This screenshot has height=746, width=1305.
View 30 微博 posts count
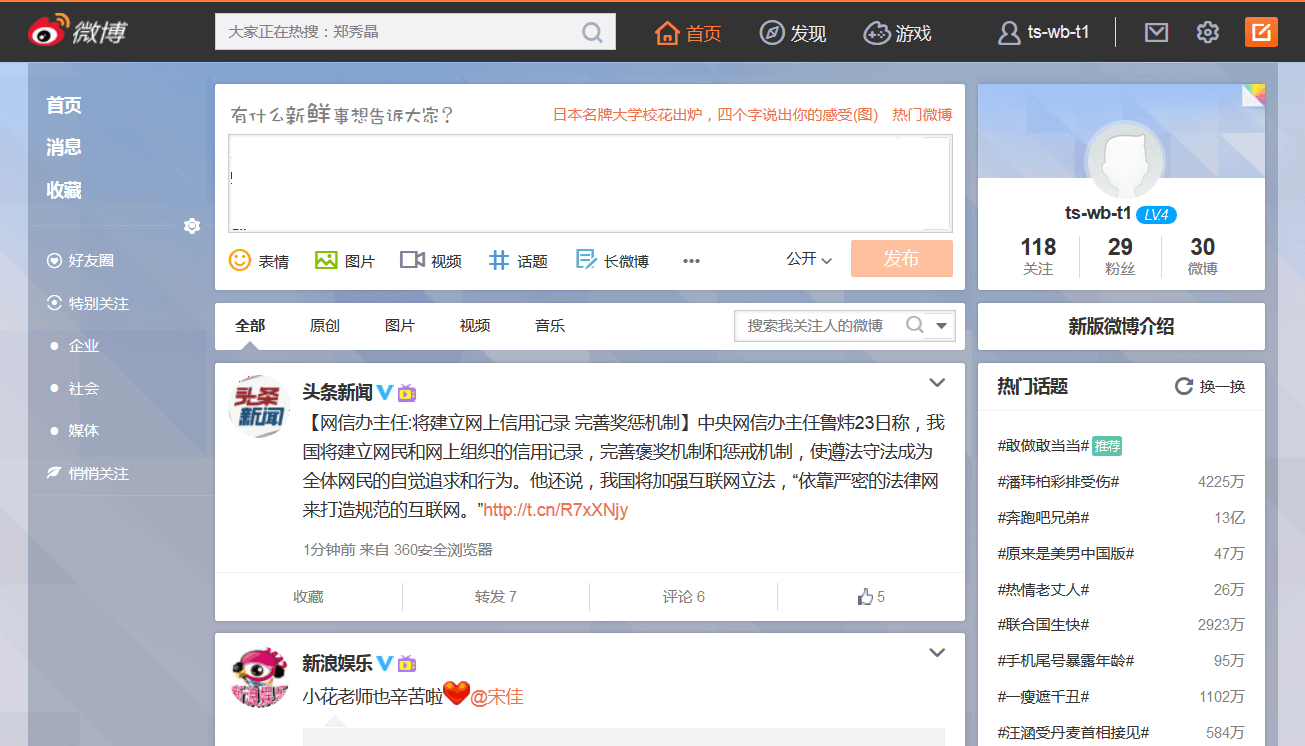click(x=1203, y=255)
